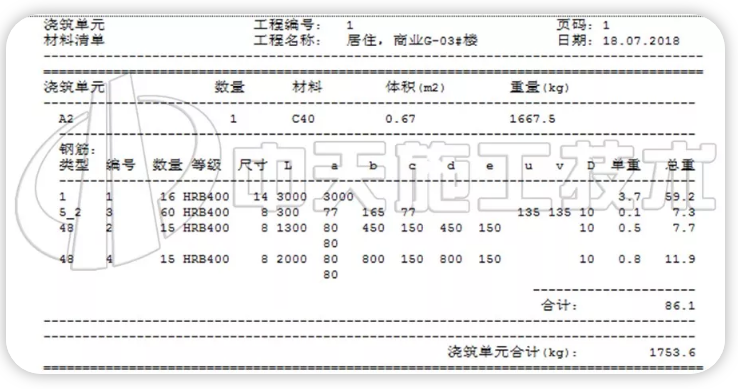Click the 合计 subtotal value 86.1
Image resolution: width=738 pixels, height=389 pixels.
point(680,306)
